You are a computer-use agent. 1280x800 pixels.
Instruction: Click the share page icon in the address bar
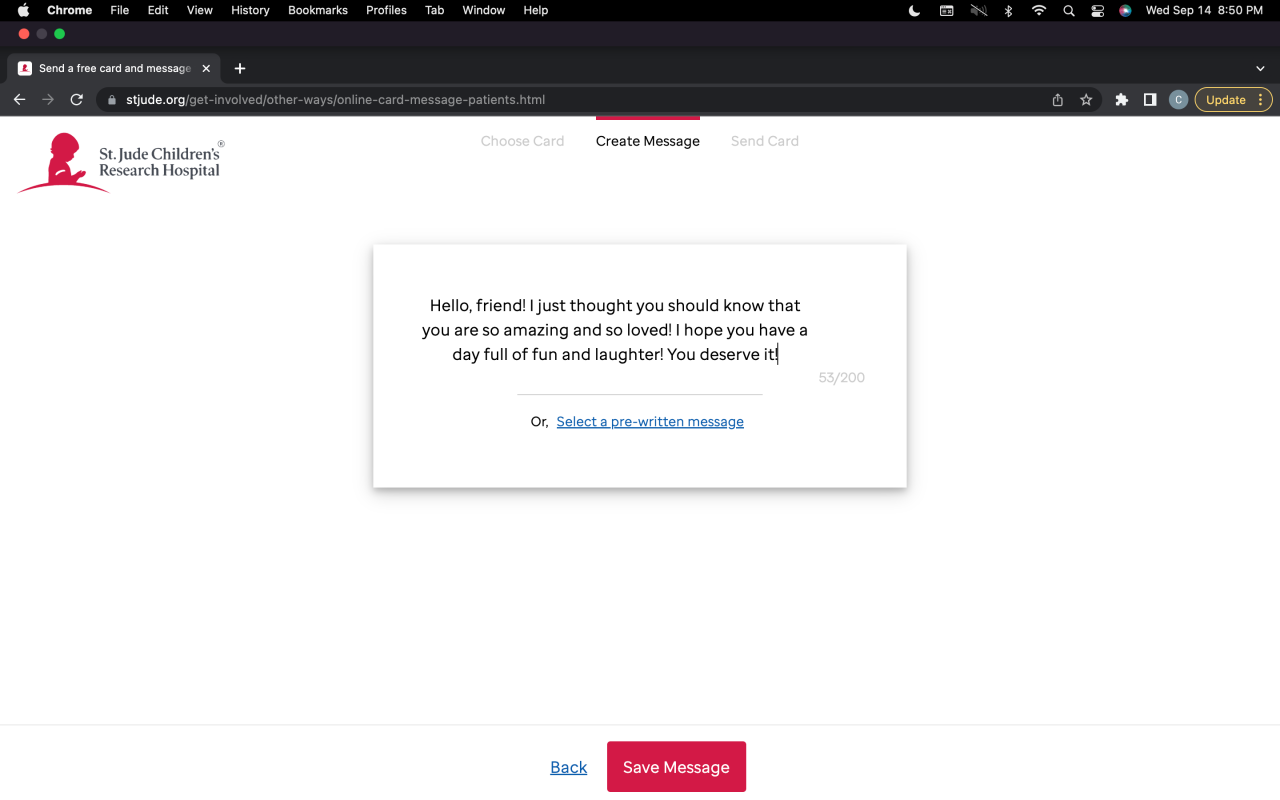point(1057,100)
